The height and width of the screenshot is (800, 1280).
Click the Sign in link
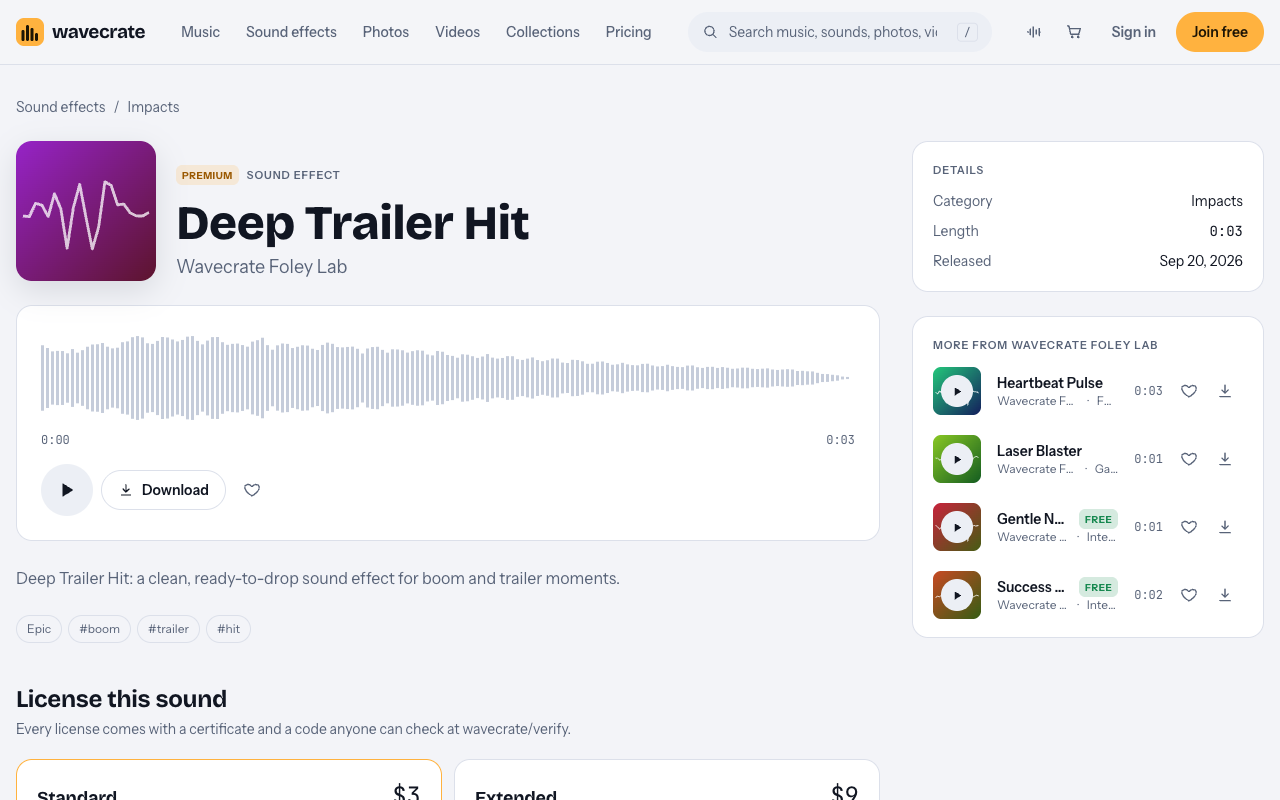pyautogui.click(x=1133, y=32)
